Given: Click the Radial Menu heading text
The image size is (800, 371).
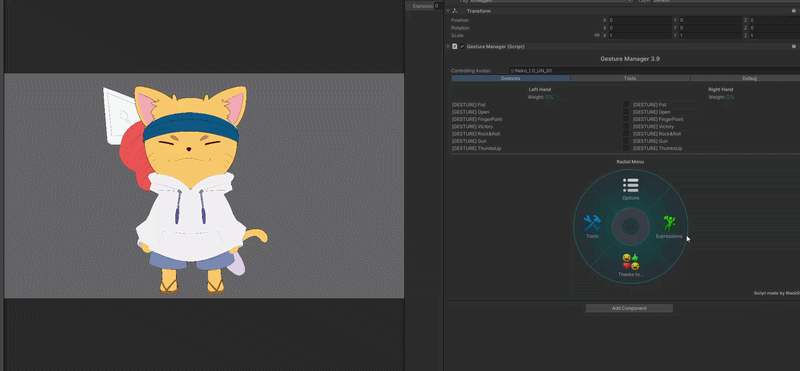Looking at the screenshot, I should (630, 162).
